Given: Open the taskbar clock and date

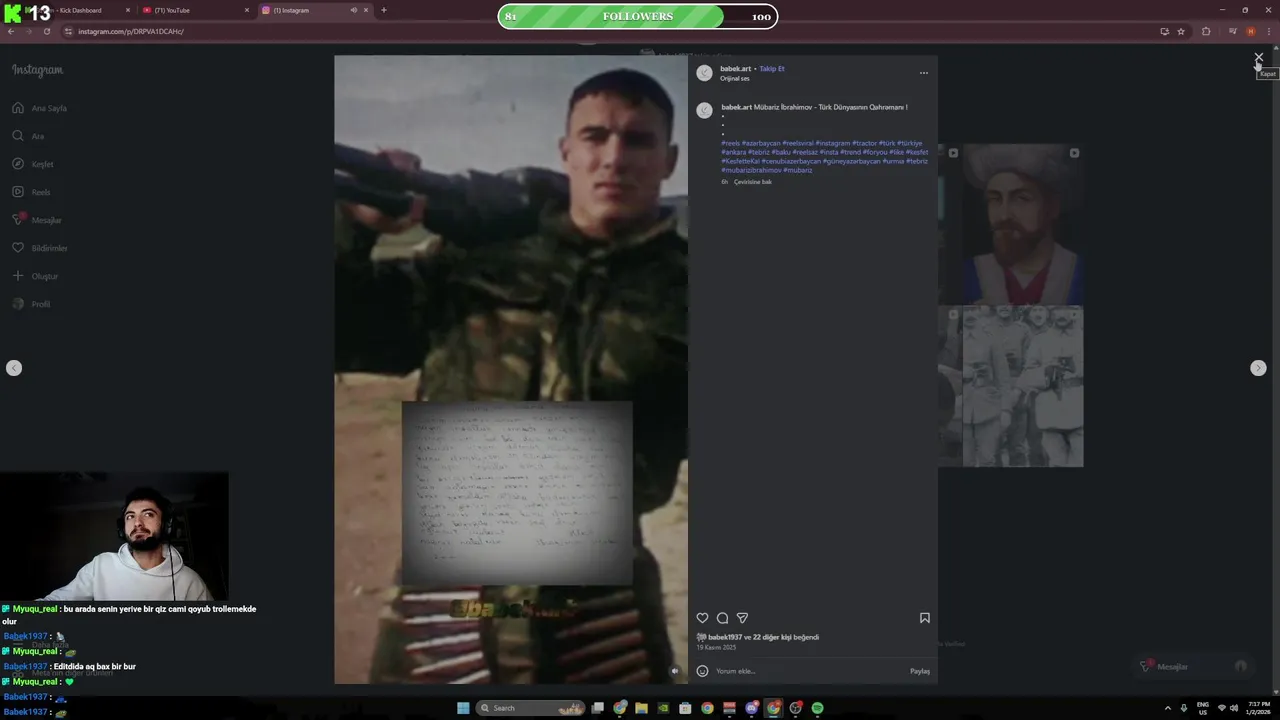Looking at the screenshot, I should coord(1259,708).
